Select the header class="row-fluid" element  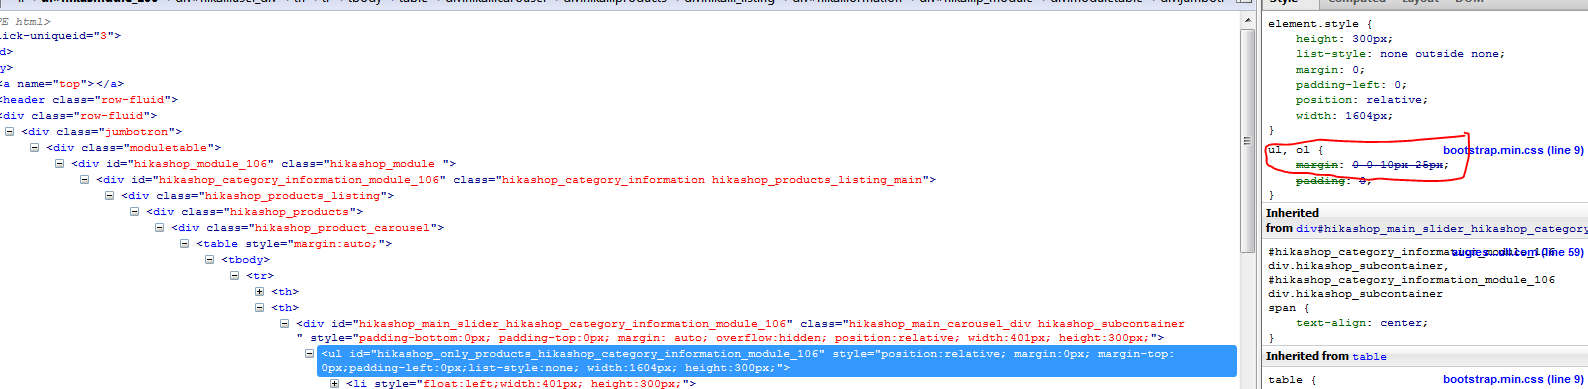(x=88, y=100)
